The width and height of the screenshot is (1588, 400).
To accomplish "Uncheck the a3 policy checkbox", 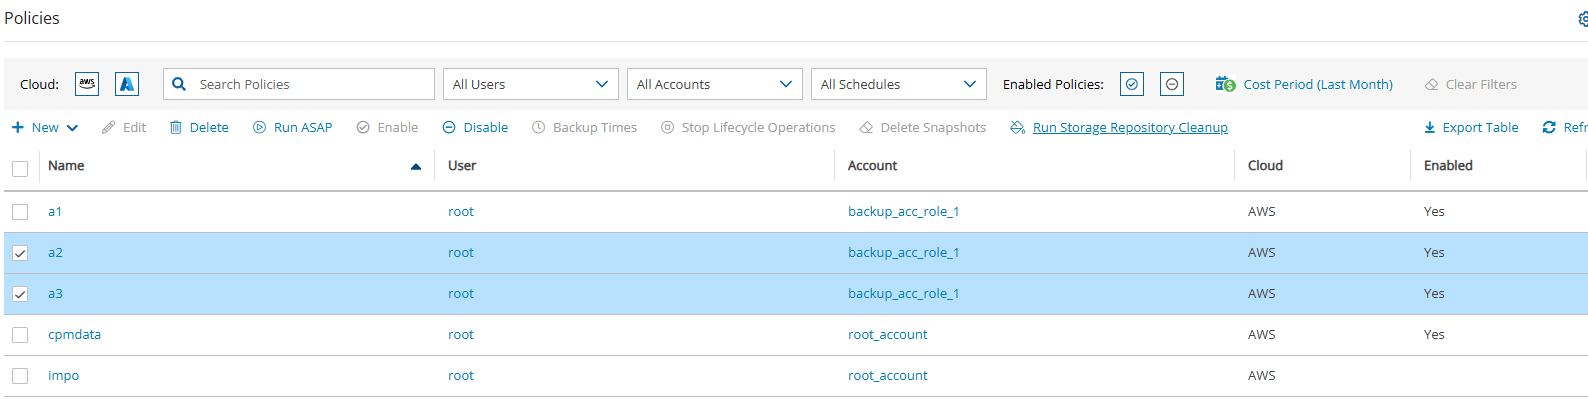I will click(20, 294).
